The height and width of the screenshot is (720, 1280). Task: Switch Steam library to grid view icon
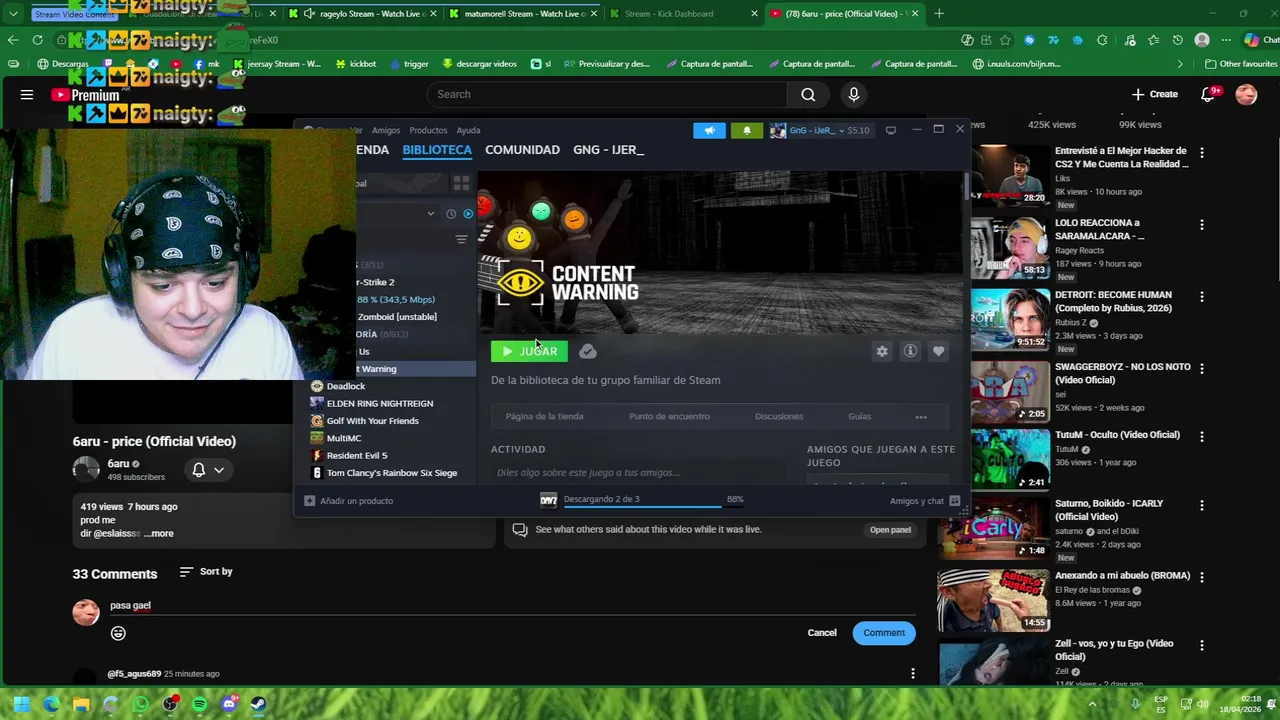[x=461, y=184]
